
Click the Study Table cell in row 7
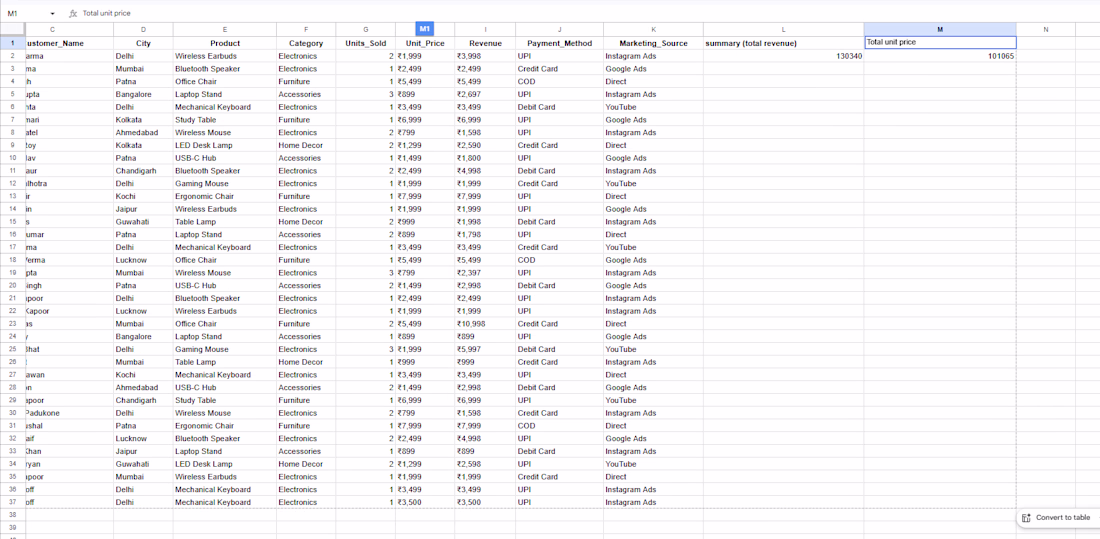[x=224, y=119]
